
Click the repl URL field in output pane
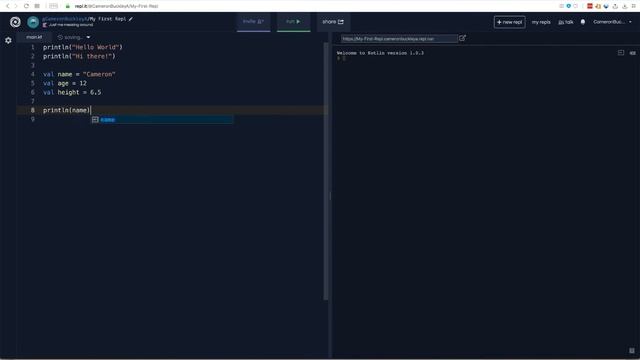click(399, 39)
